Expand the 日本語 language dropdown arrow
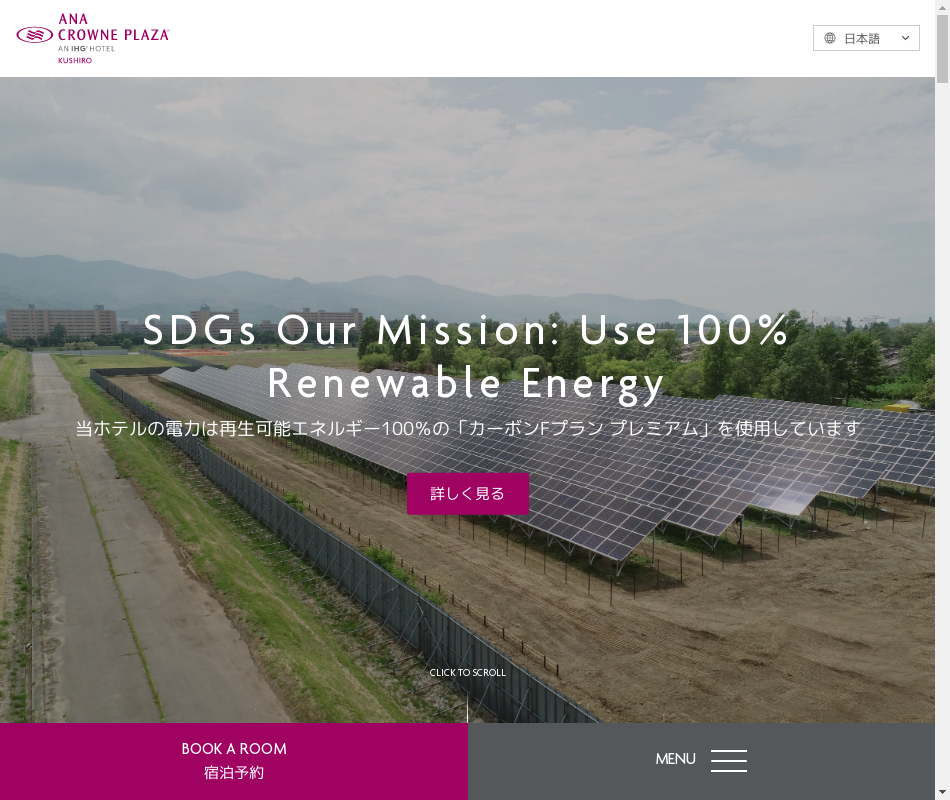The width and height of the screenshot is (950, 800). (905, 38)
